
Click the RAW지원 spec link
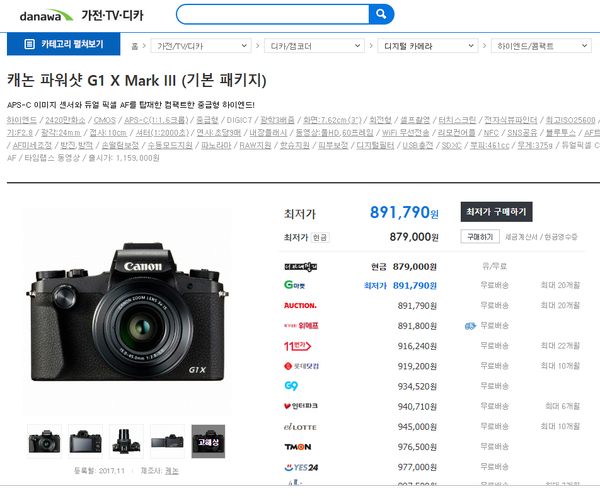point(255,145)
